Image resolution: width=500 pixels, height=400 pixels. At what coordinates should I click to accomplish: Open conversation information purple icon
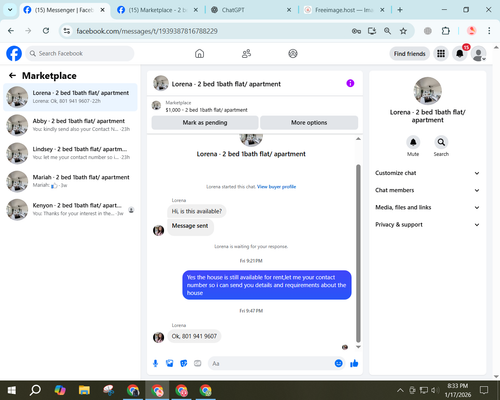[x=350, y=83]
